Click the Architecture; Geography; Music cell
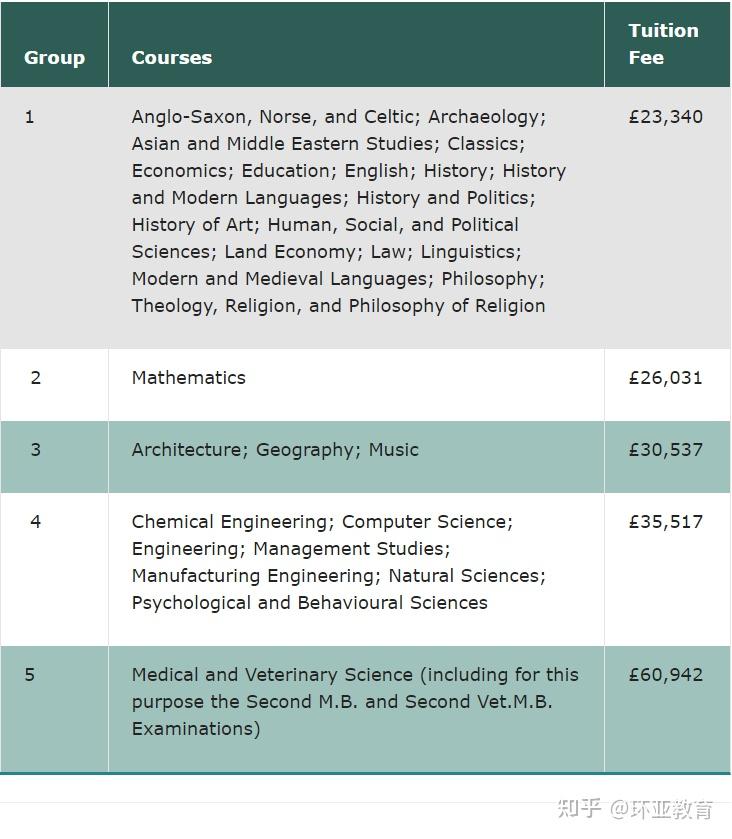 pos(275,450)
